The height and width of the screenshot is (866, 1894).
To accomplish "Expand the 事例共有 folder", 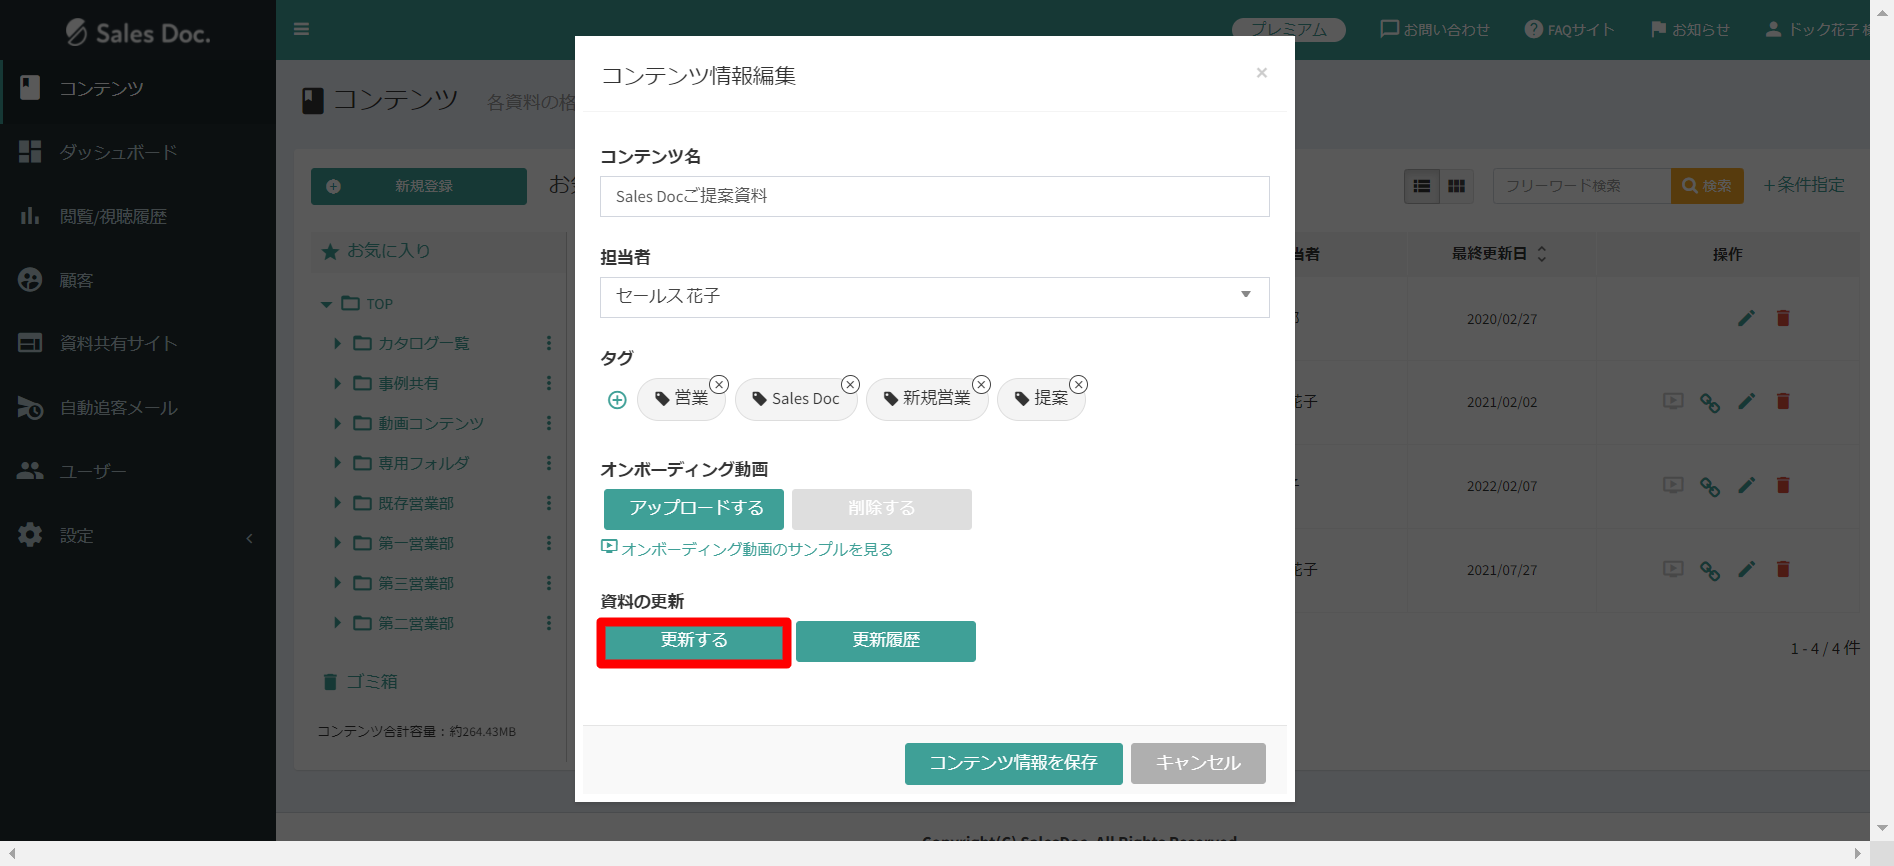I will 337,383.
